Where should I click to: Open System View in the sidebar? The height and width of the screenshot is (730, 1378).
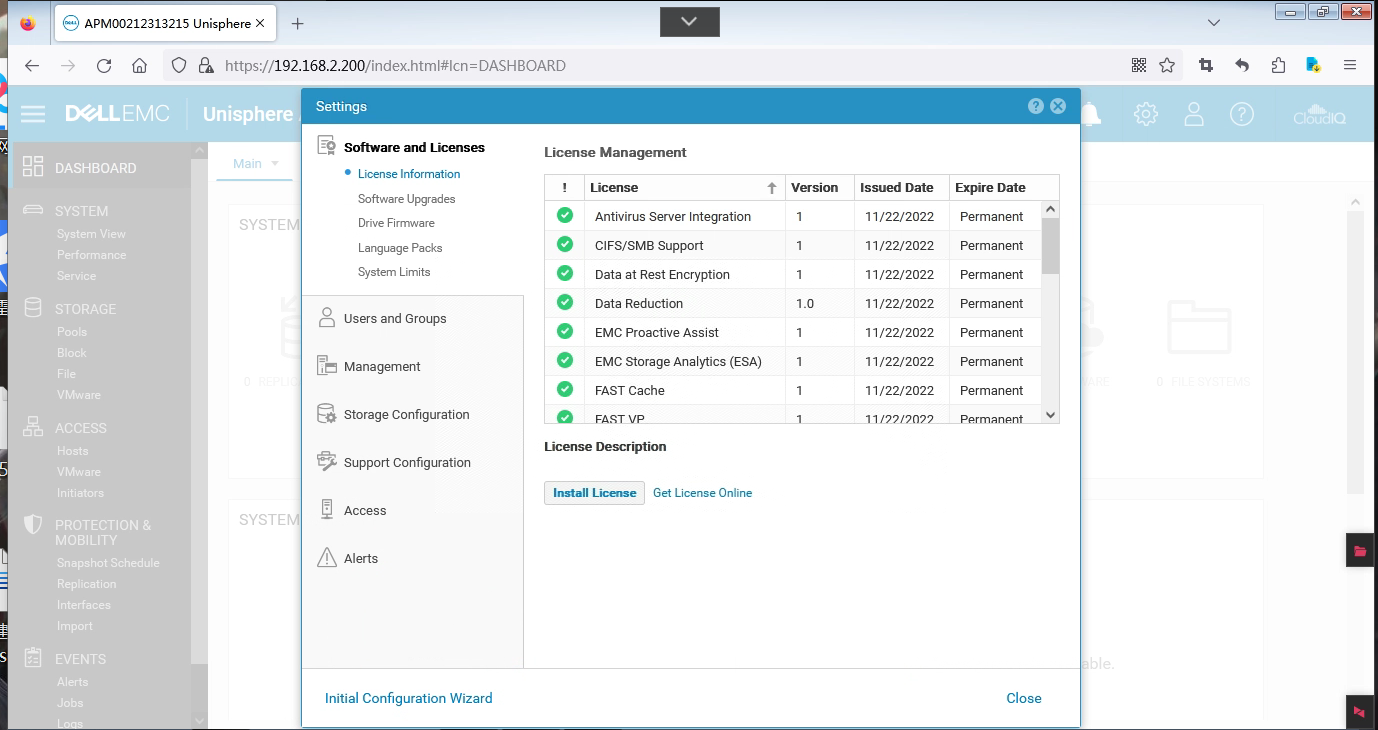click(x=91, y=234)
